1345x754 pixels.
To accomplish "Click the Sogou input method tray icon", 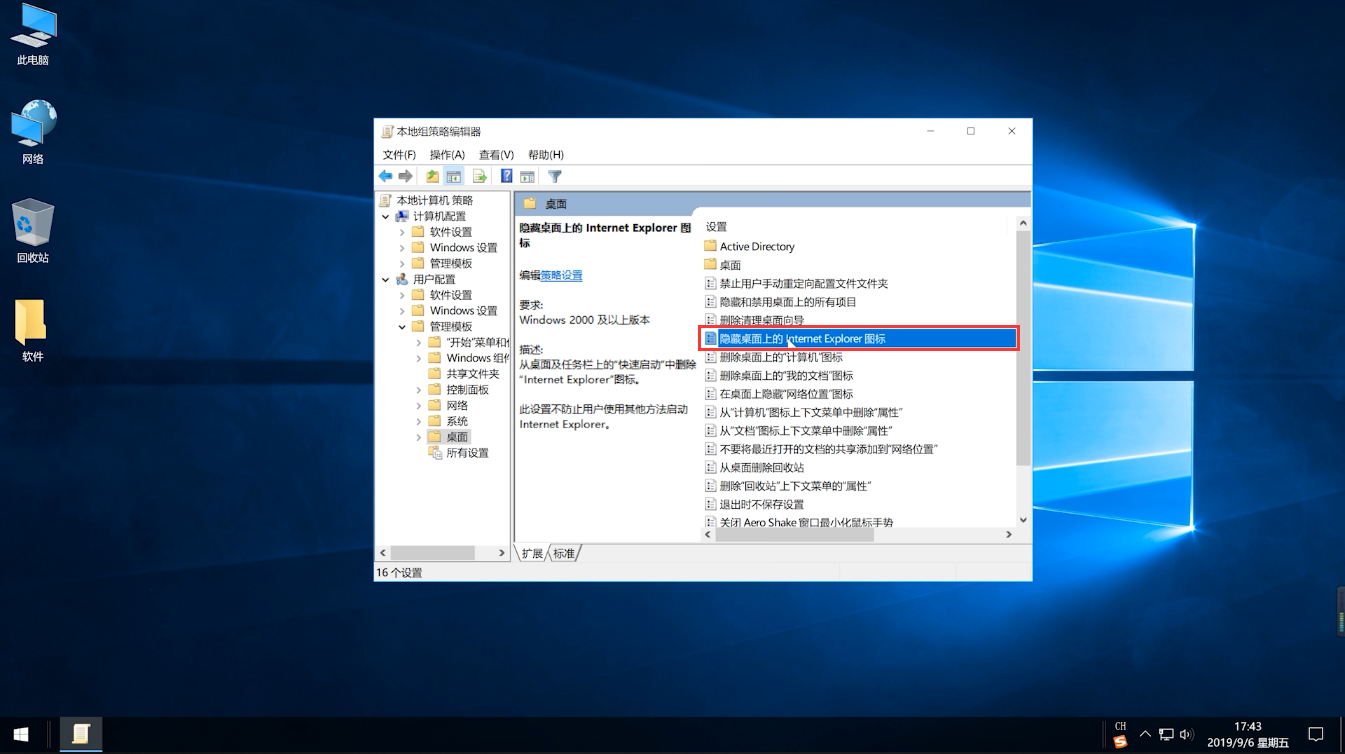I will click(1121, 742).
